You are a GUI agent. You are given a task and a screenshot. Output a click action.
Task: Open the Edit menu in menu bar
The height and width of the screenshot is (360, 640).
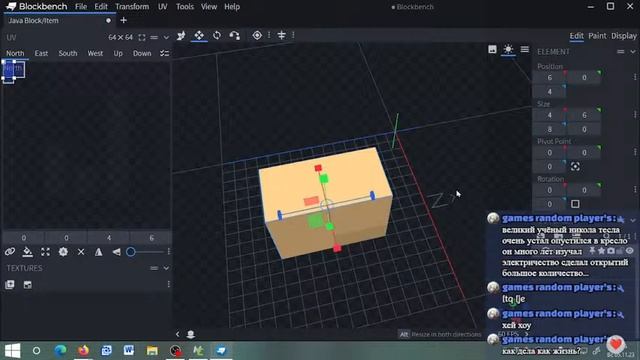(101, 7)
